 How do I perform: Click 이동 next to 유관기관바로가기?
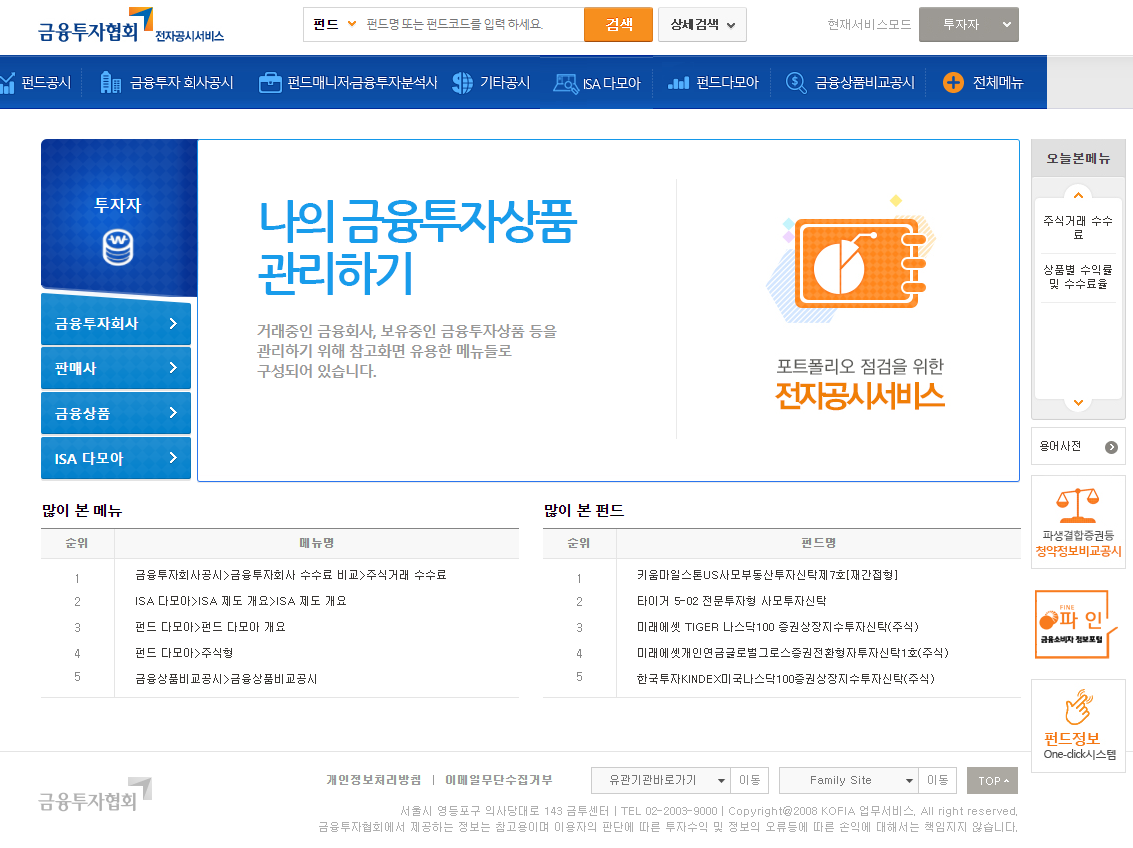coord(749,780)
